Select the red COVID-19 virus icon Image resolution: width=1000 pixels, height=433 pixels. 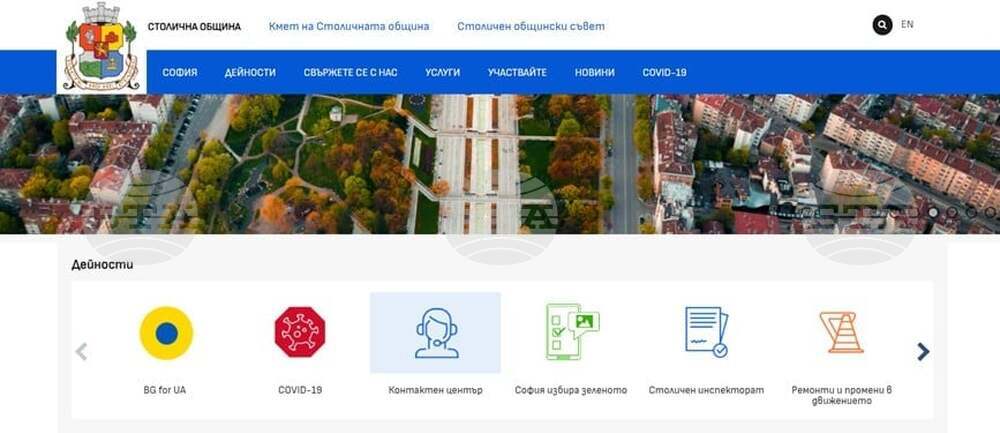300,333
